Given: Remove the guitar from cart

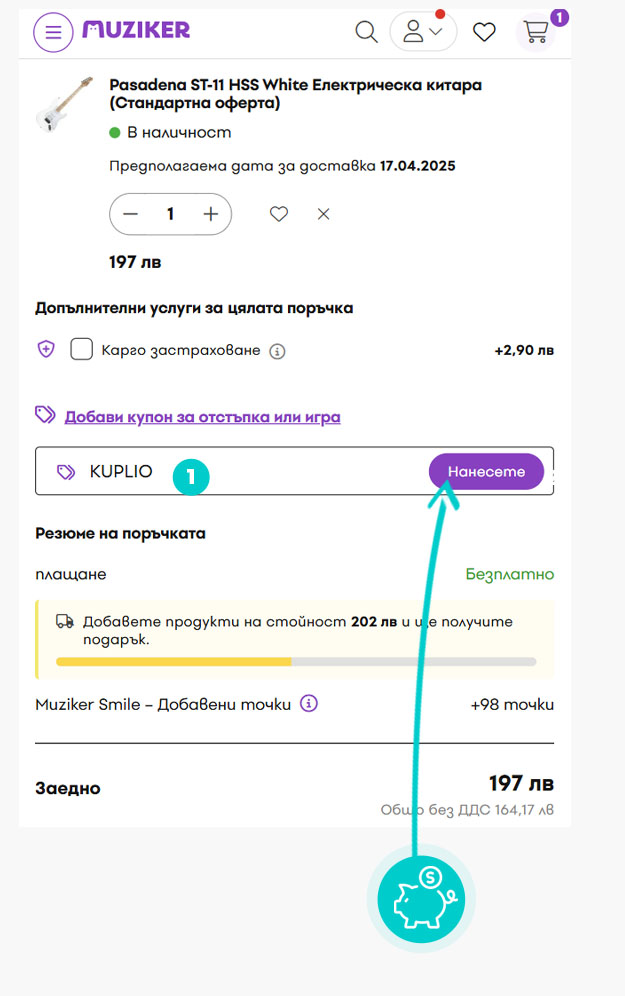Looking at the screenshot, I should pos(323,214).
